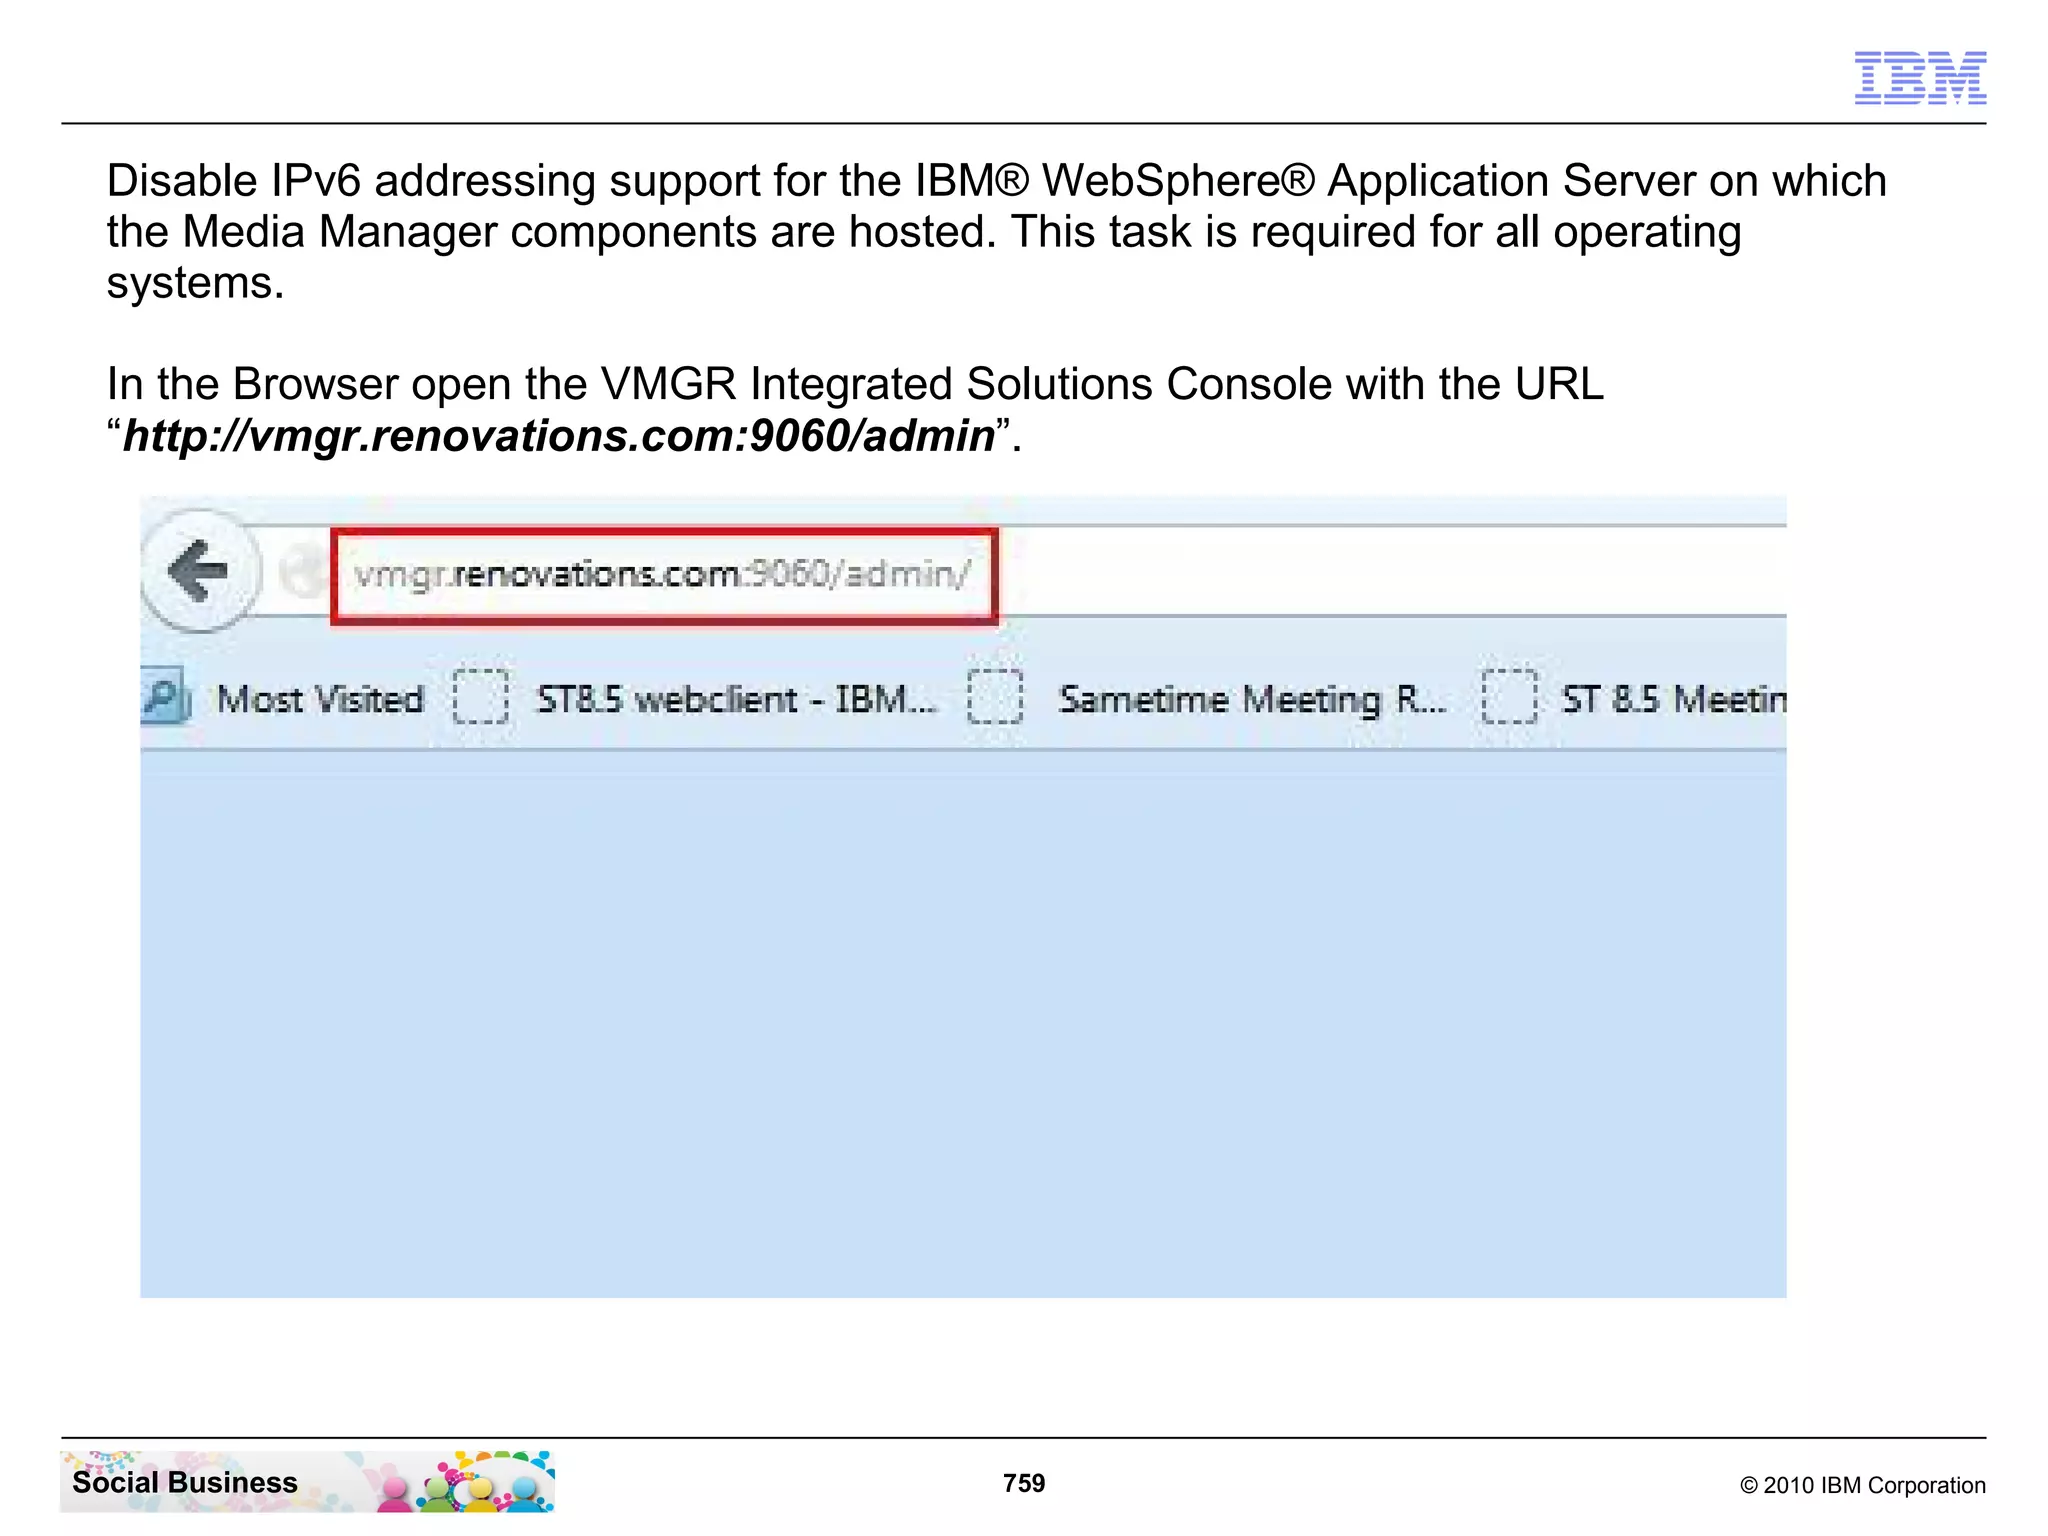
Task: Click the Social Business footer banner
Action: click(307, 1481)
